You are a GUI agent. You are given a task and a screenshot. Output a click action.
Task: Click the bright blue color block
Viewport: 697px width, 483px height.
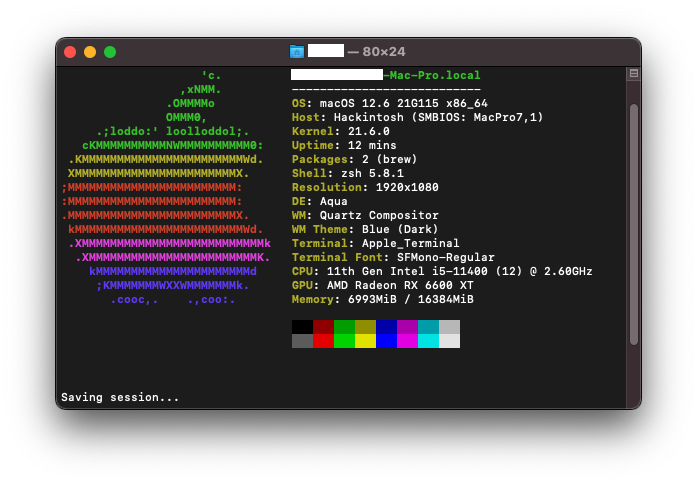(x=386, y=341)
